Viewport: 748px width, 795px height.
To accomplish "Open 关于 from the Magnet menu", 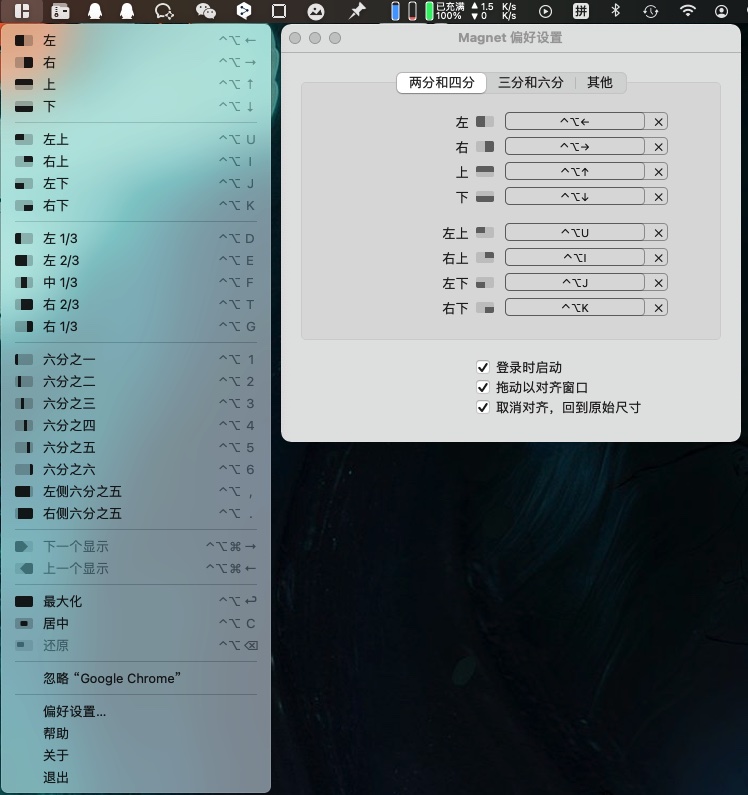I will pyautogui.click(x=135, y=755).
